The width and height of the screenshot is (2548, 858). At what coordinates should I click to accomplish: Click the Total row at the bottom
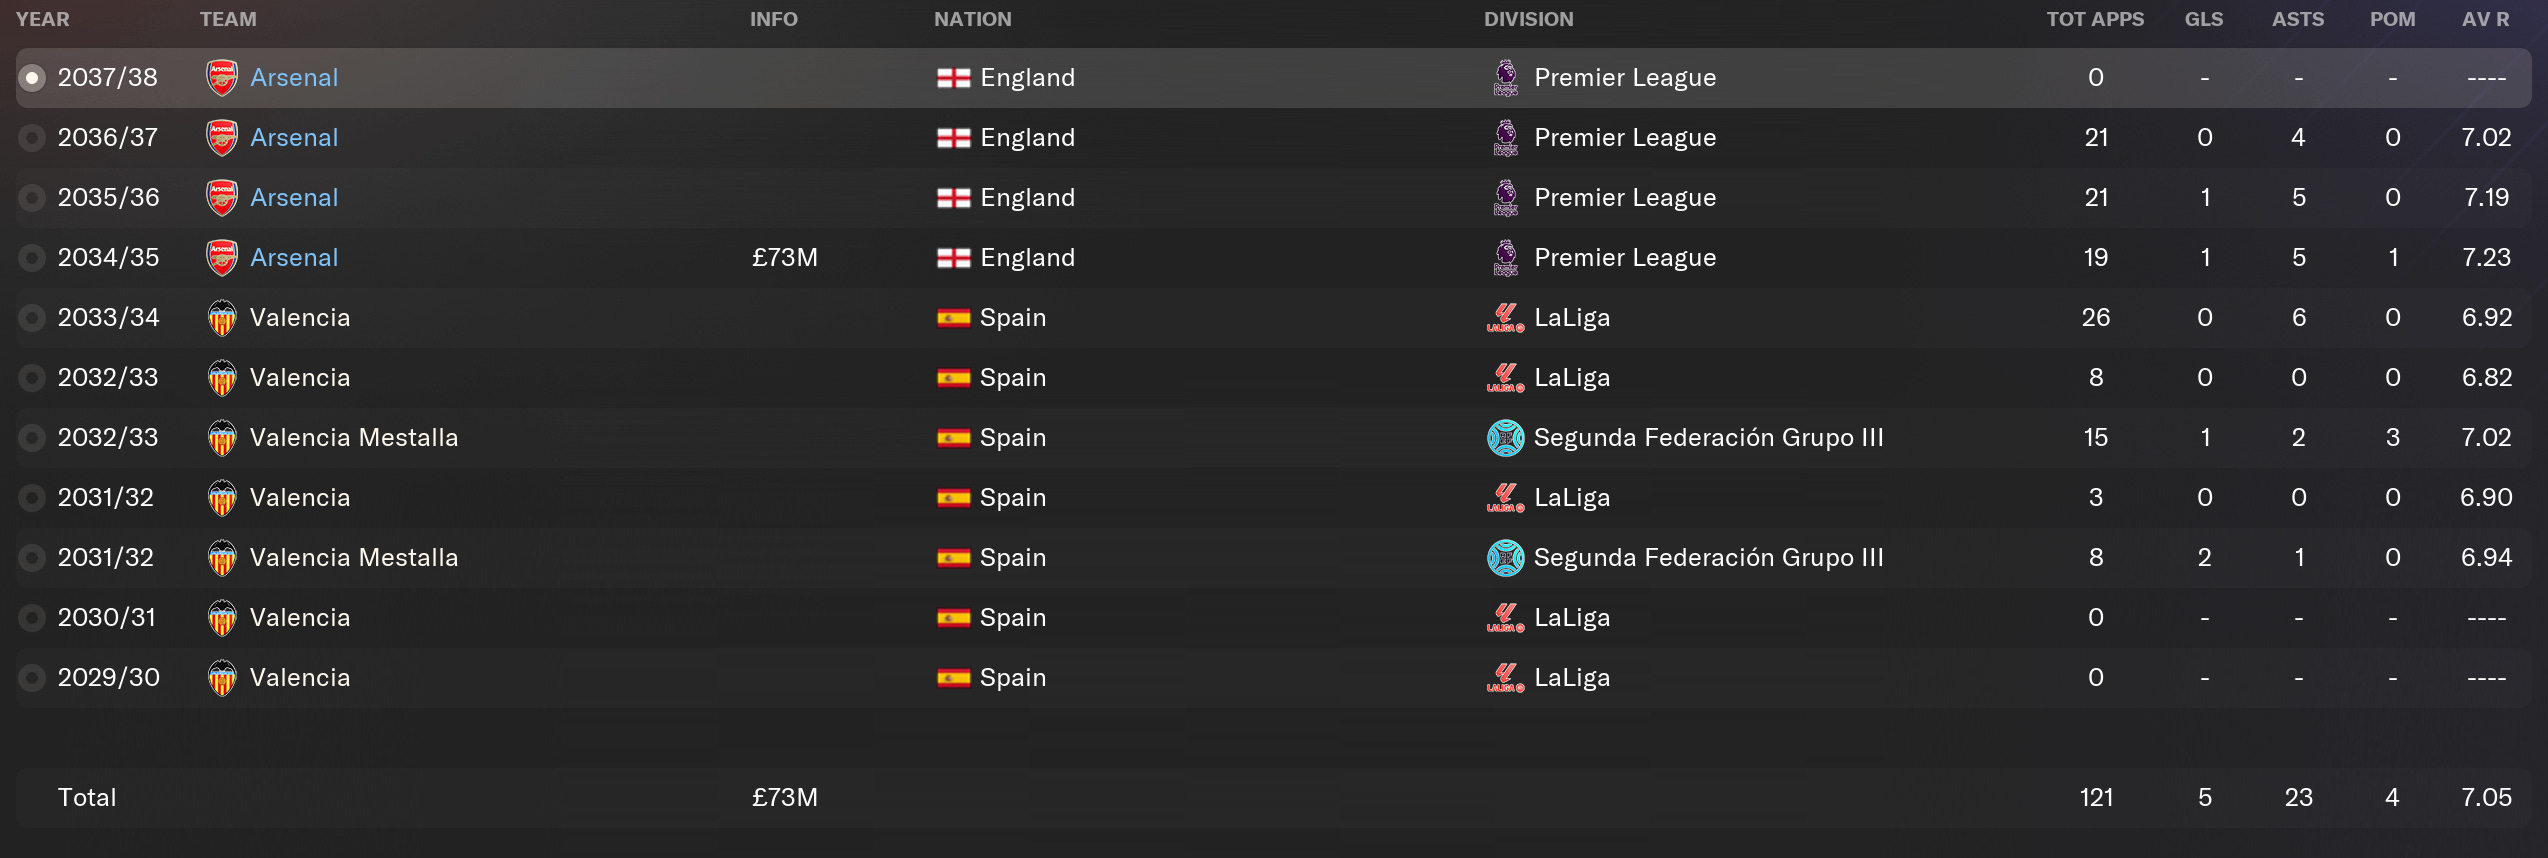(1274, 798)
